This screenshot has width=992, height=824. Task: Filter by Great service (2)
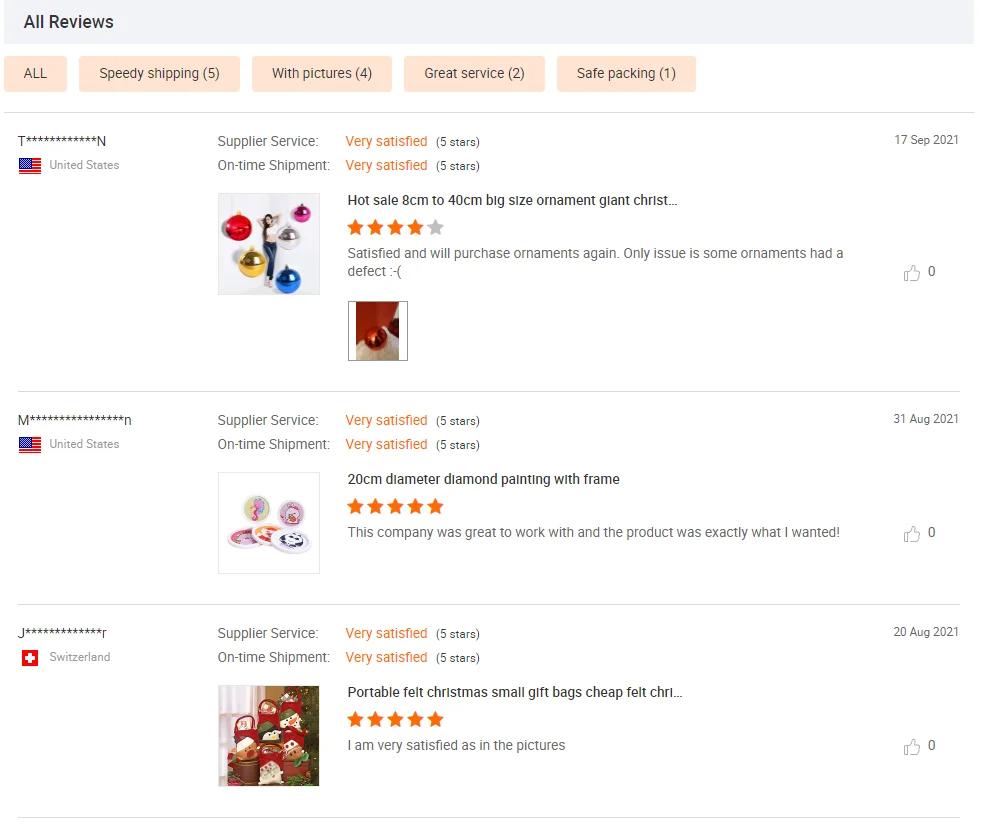(474, 74)
